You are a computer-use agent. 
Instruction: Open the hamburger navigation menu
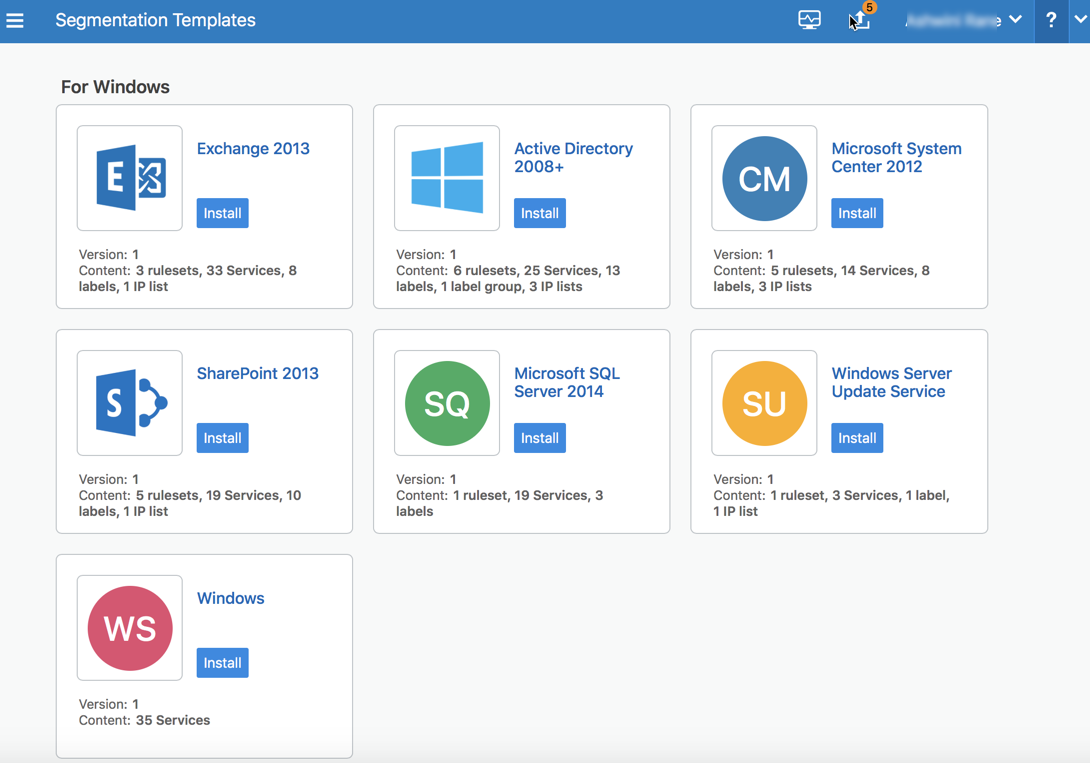pyautogui.click(x=15, y=21)
